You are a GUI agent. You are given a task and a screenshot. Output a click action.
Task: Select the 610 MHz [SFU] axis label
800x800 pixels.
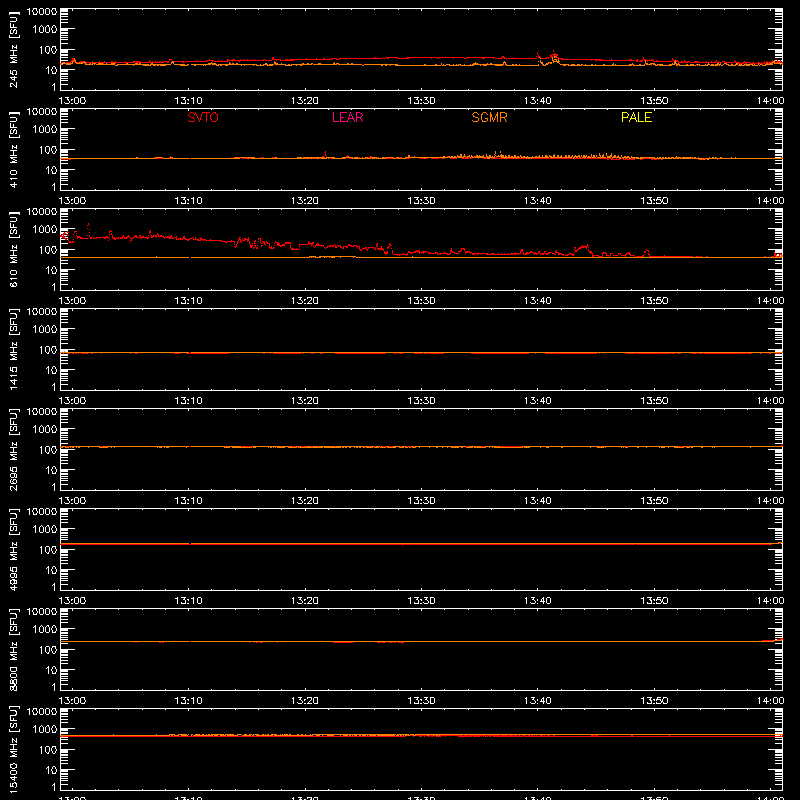[14, 249]
